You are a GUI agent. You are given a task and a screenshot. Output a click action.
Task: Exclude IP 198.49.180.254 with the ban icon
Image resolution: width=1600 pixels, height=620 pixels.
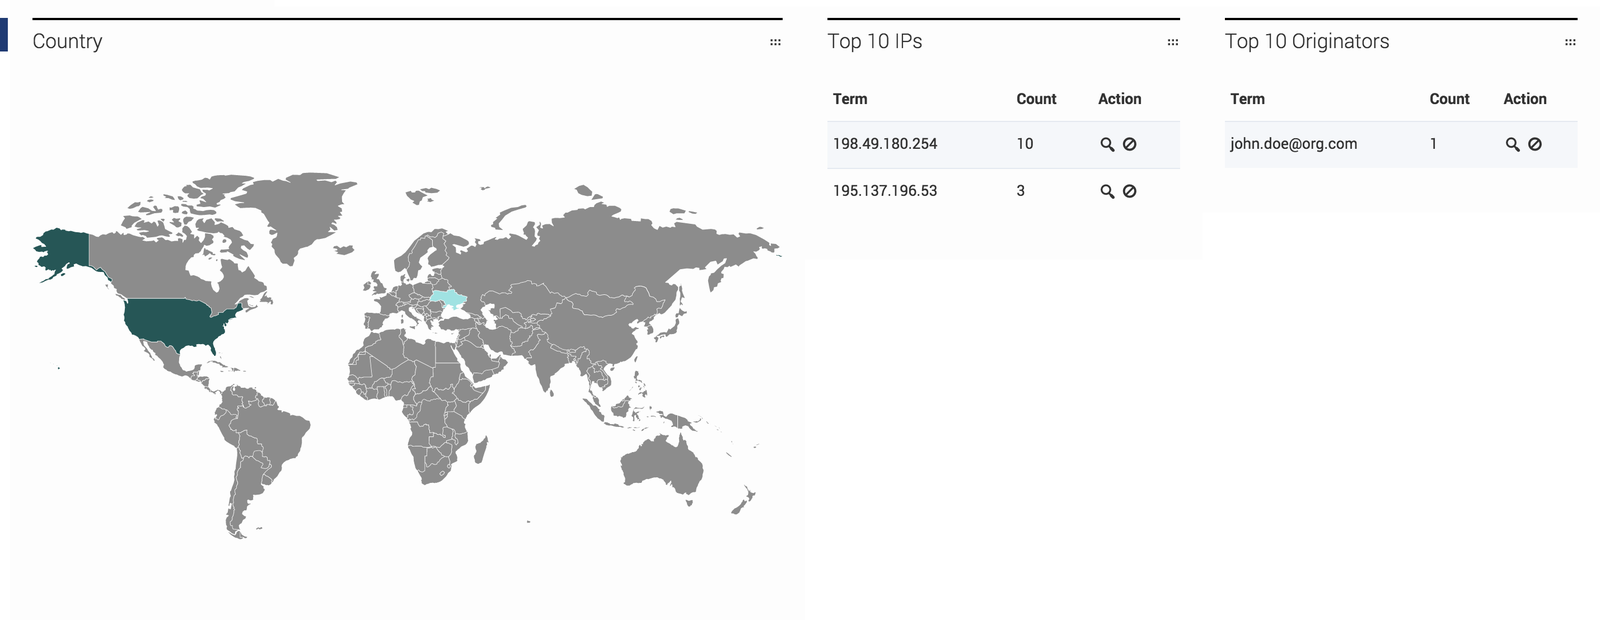coord(1129,144)
